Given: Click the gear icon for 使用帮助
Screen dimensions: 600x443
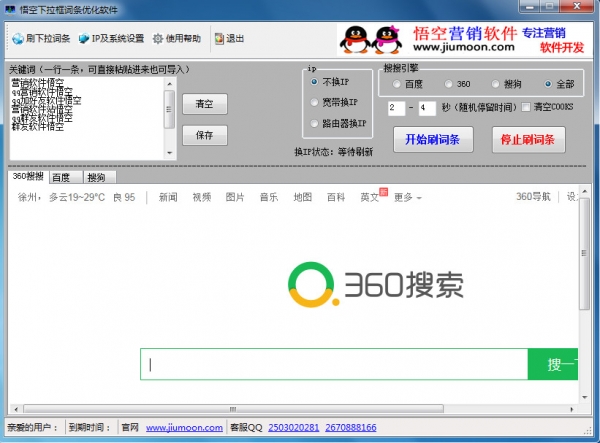Looking at the screenshot, I should click(x=158, y=39).
